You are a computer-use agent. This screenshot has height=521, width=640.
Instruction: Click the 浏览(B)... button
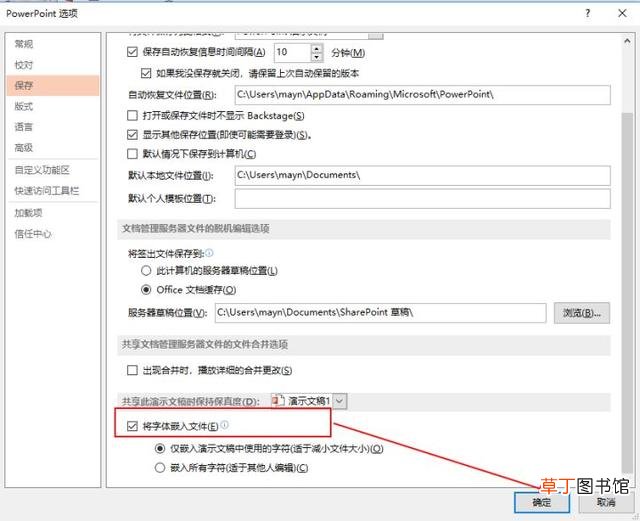click(x=582, y=313)
